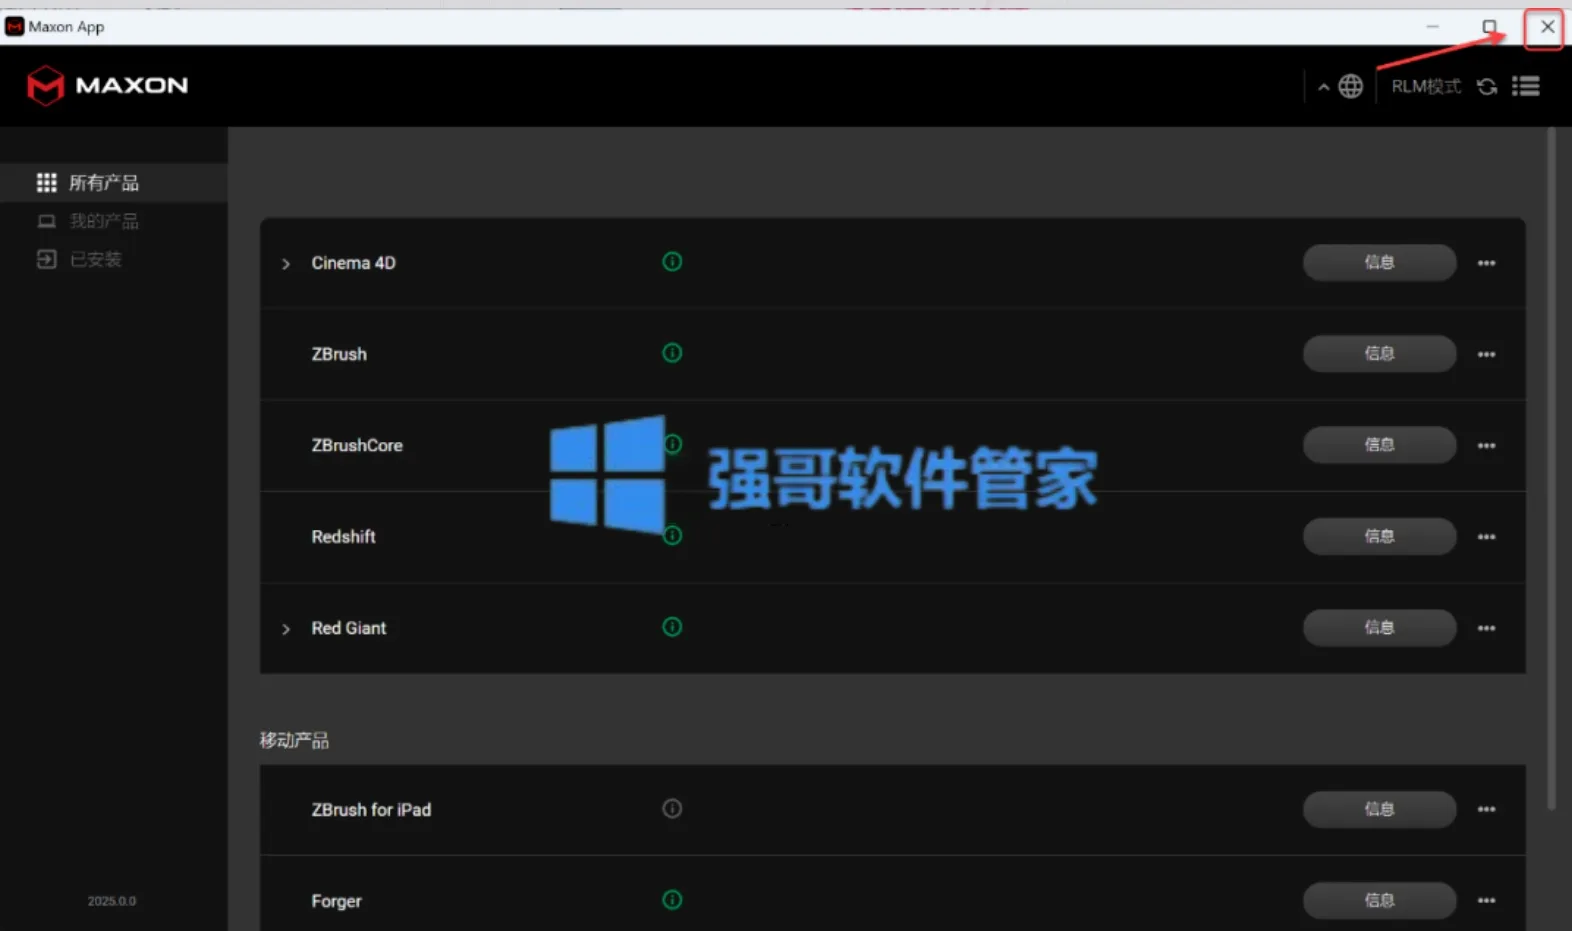Expand the Red Giant product row

(x=286, y=629)
